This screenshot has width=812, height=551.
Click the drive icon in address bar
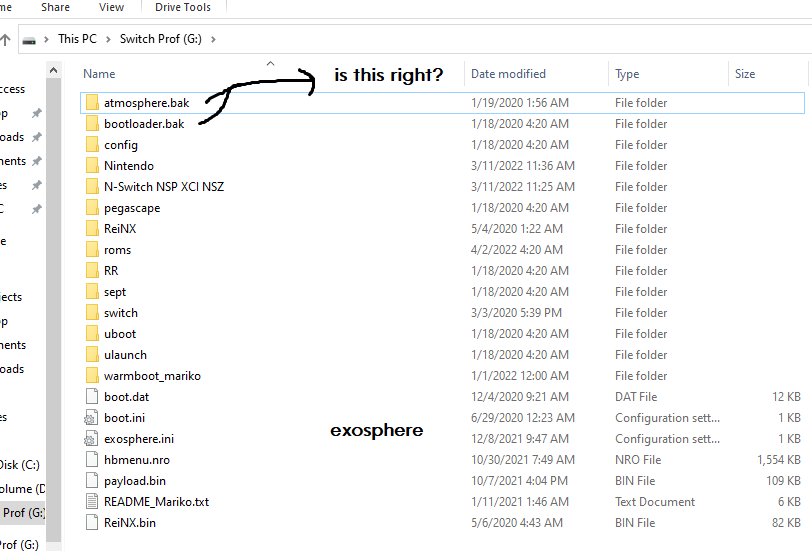pyautogui.click(x=30, y=40)
